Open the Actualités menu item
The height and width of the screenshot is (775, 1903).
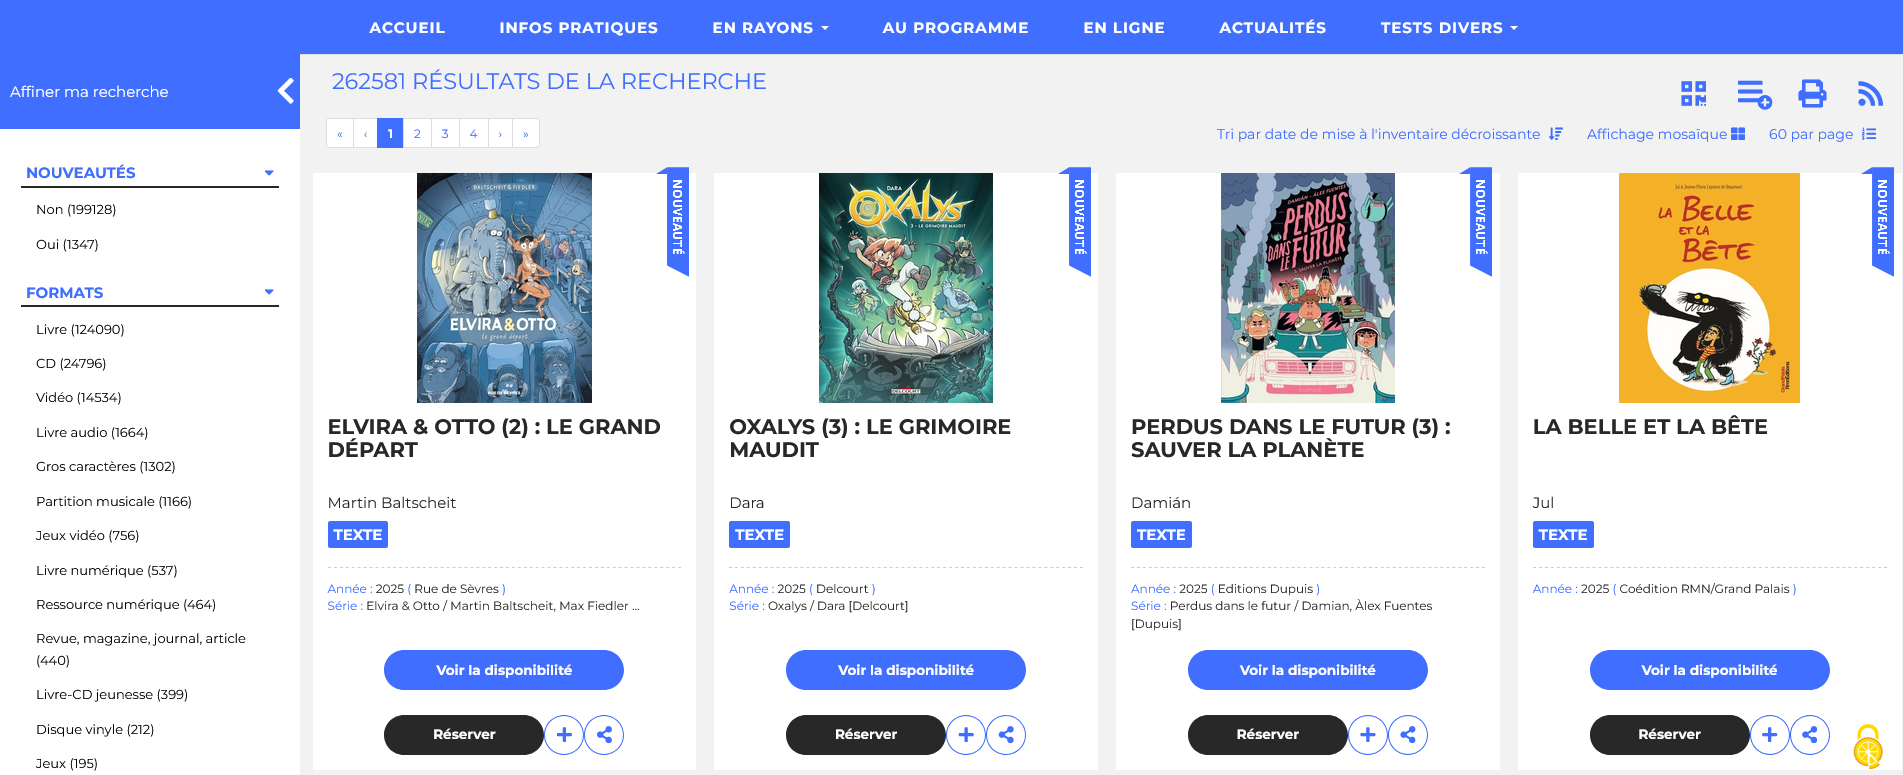click(1272, 28)
